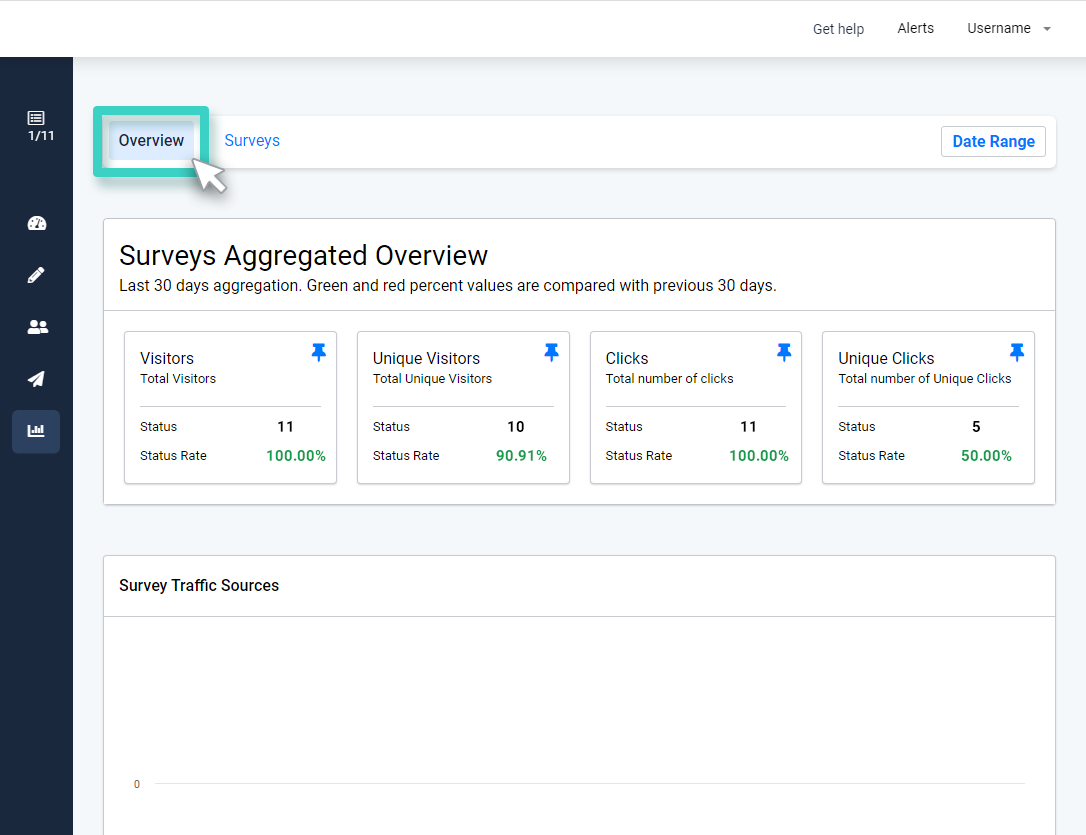Click the Surveys Aggregated Overview heading

coord(303,255)
